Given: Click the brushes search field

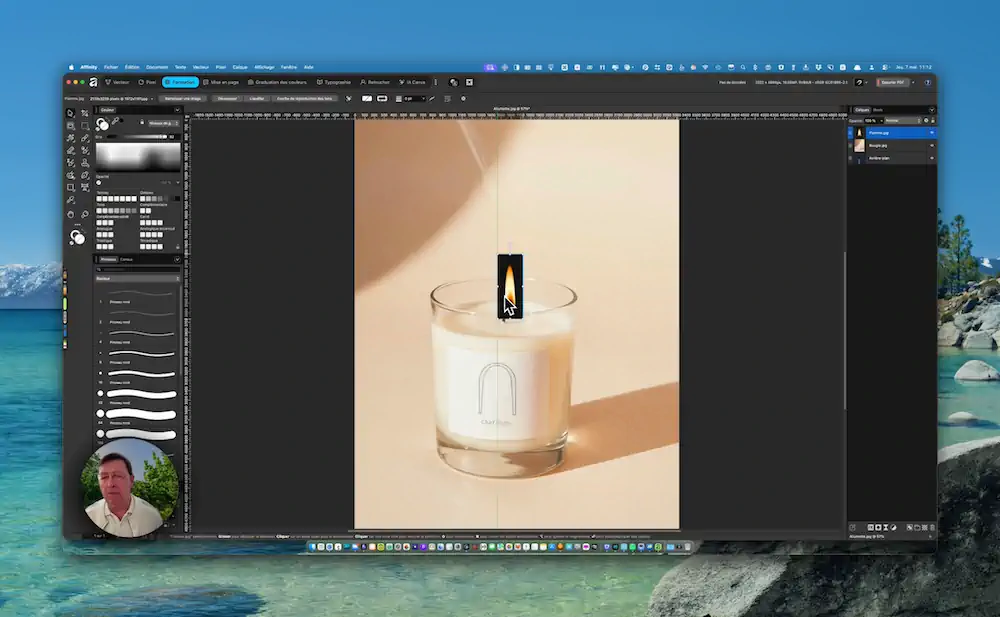Looking at the screenshot, I should (x=138, y=269).
